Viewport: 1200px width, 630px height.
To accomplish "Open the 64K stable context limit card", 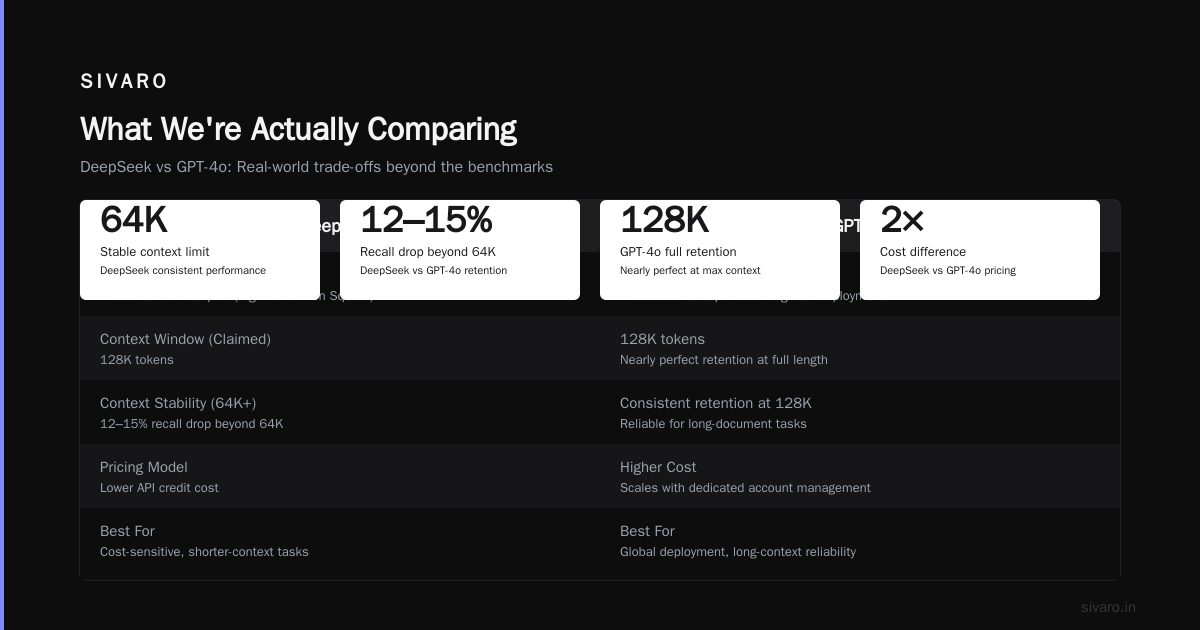I will click(200, 250).
